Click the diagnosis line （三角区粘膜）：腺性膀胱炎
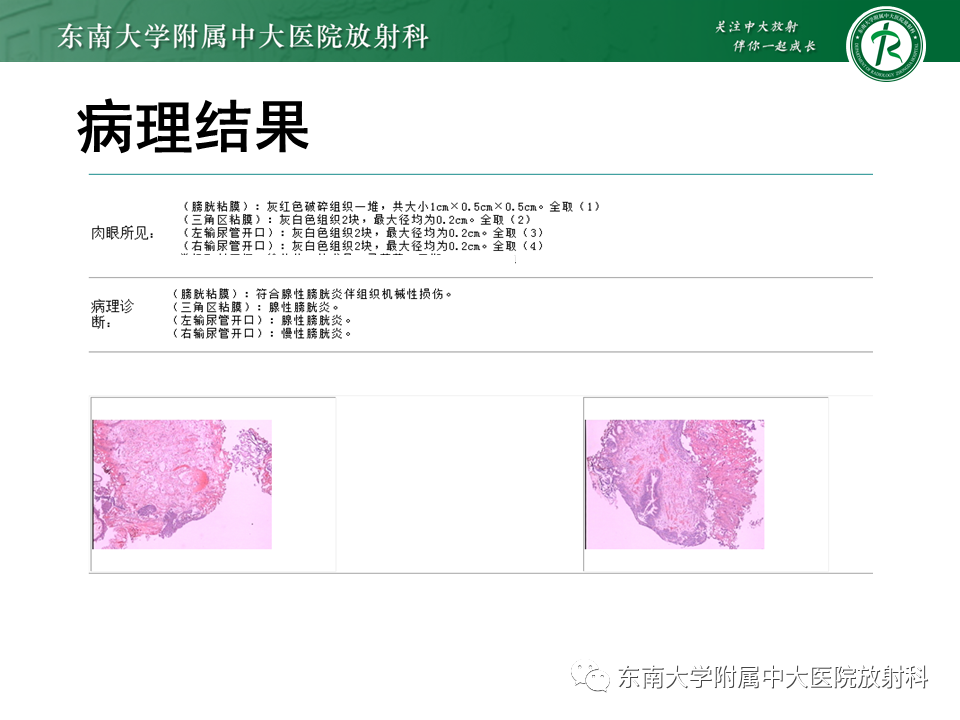Viewport: 960px width, 720px height. pos(255,307)
